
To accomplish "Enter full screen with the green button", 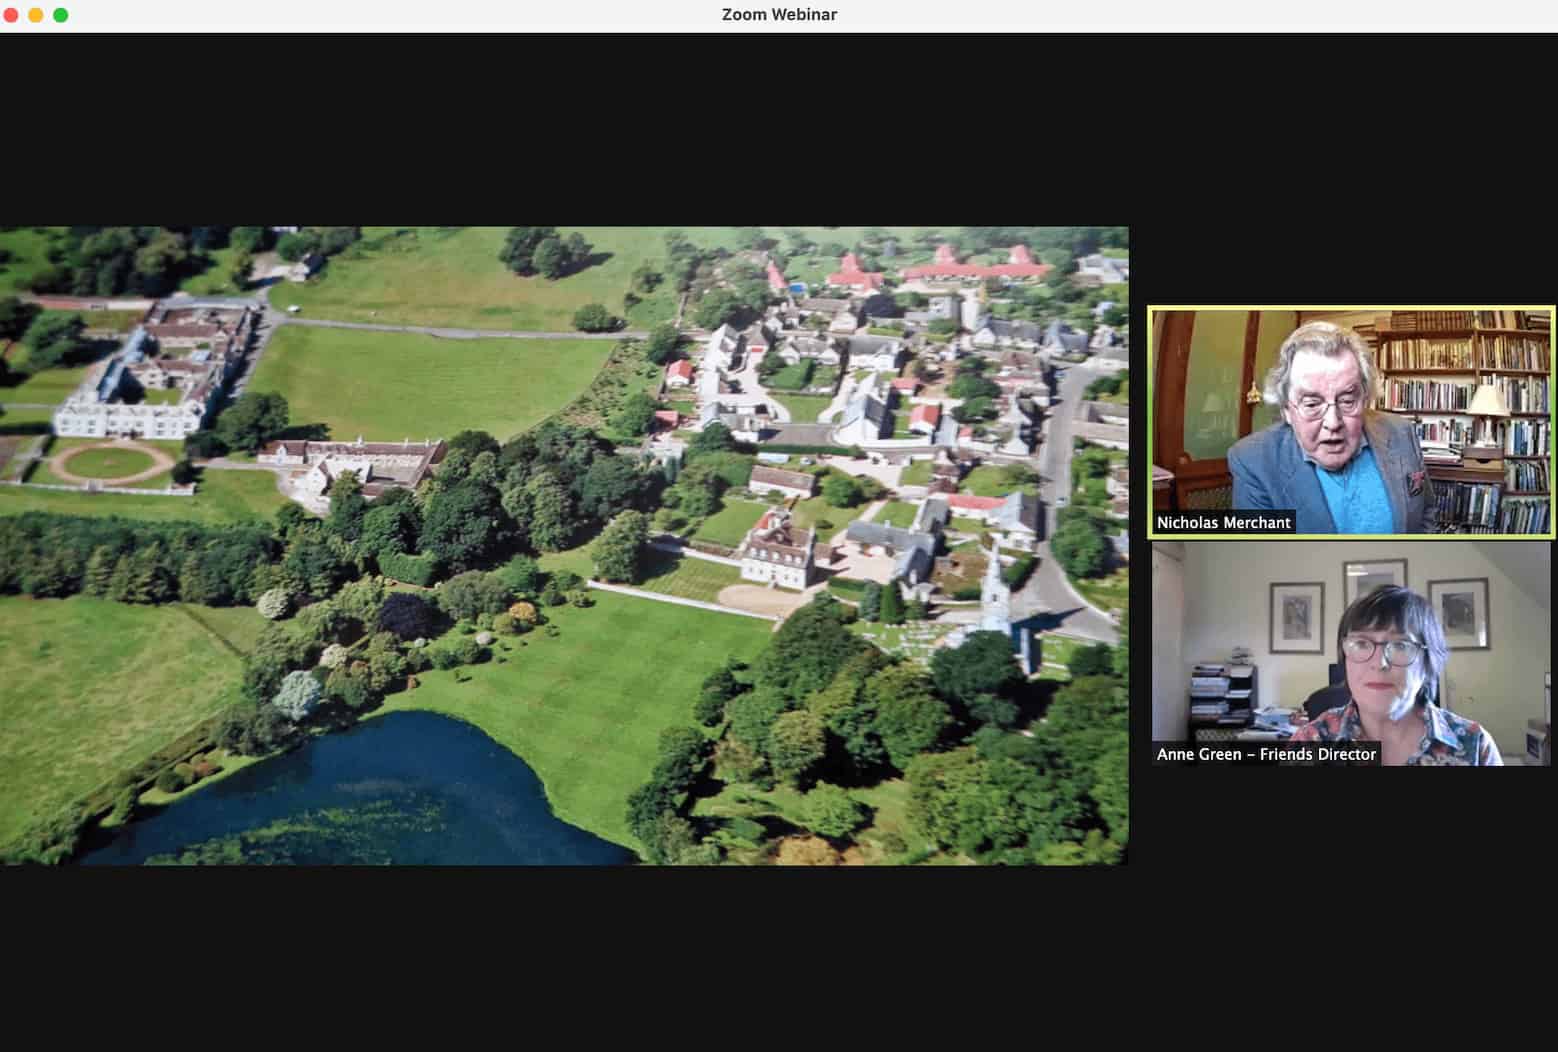I will (60, 15).
